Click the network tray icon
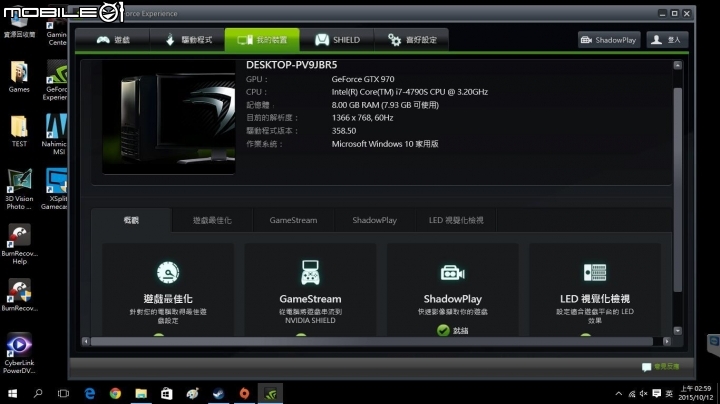The image size is (720, 404). coord(632,393)
